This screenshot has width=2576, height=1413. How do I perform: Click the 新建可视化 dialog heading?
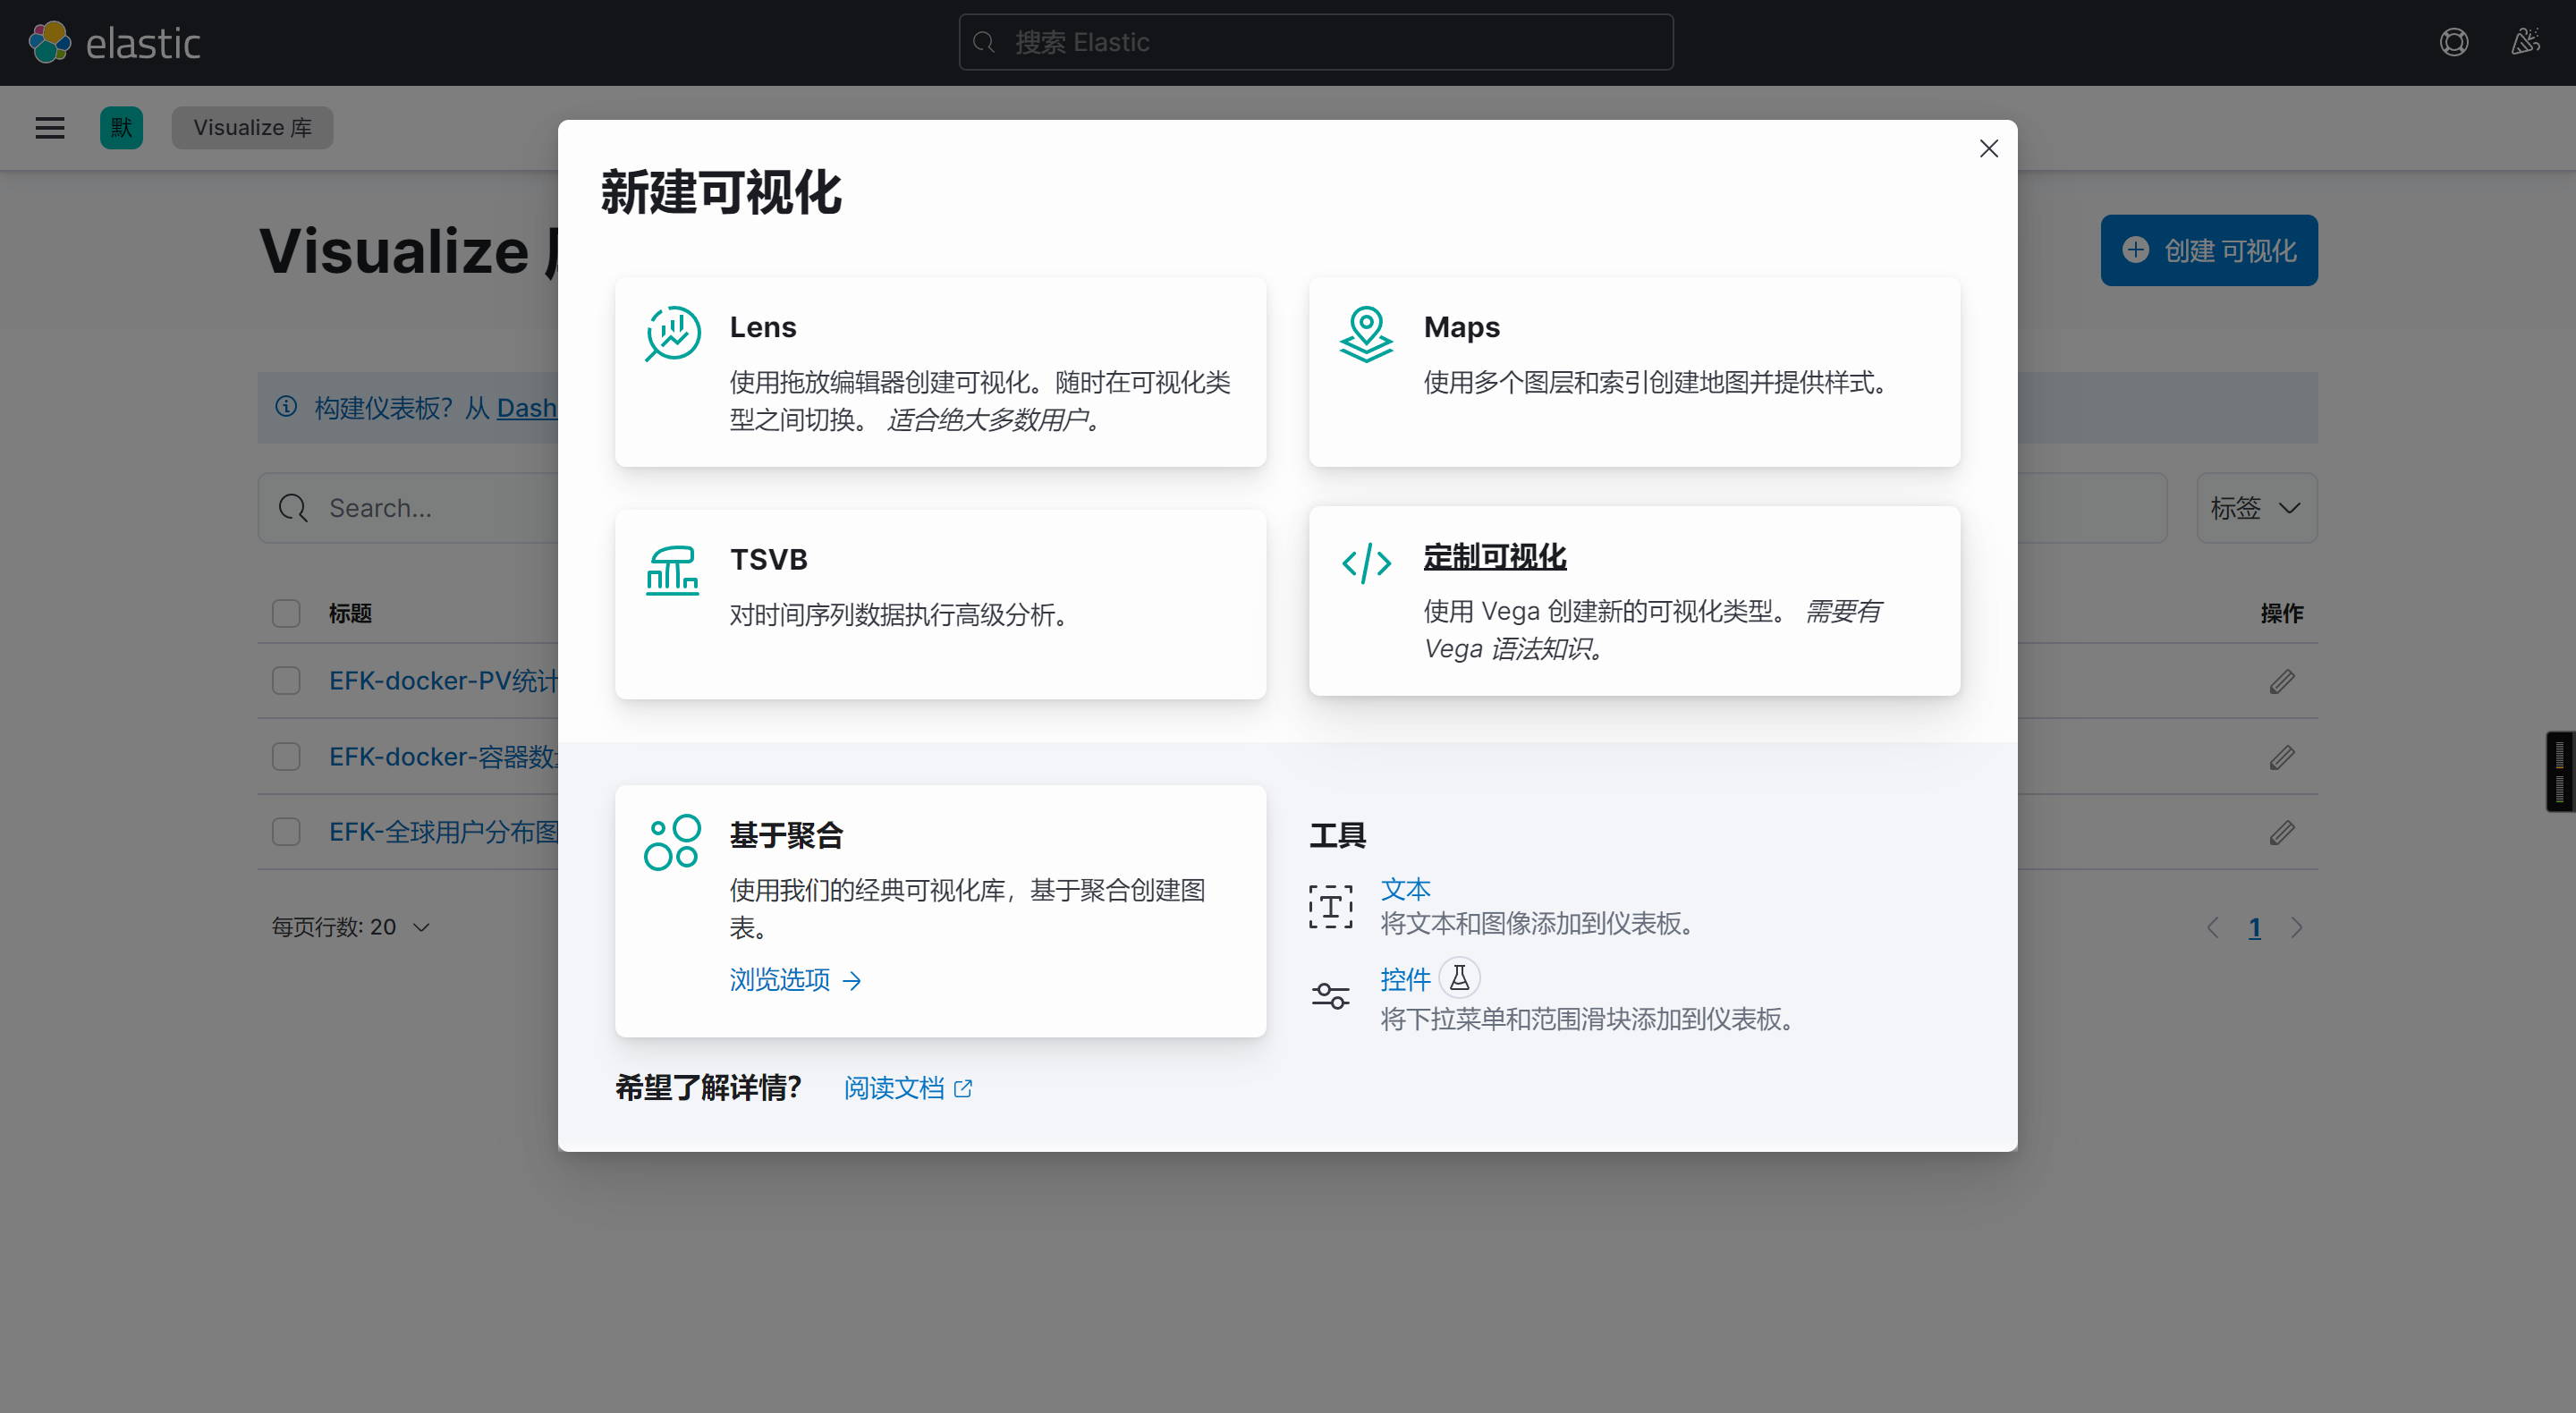(720, 192)
